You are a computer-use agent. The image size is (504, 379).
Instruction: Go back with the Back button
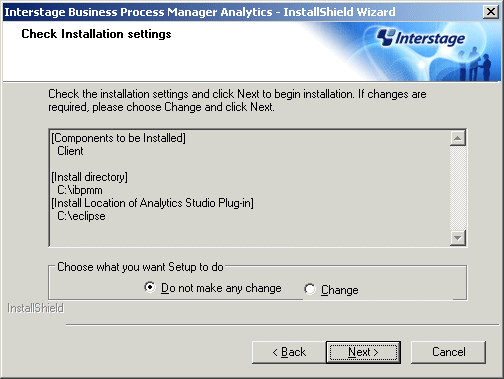point(289,352)
